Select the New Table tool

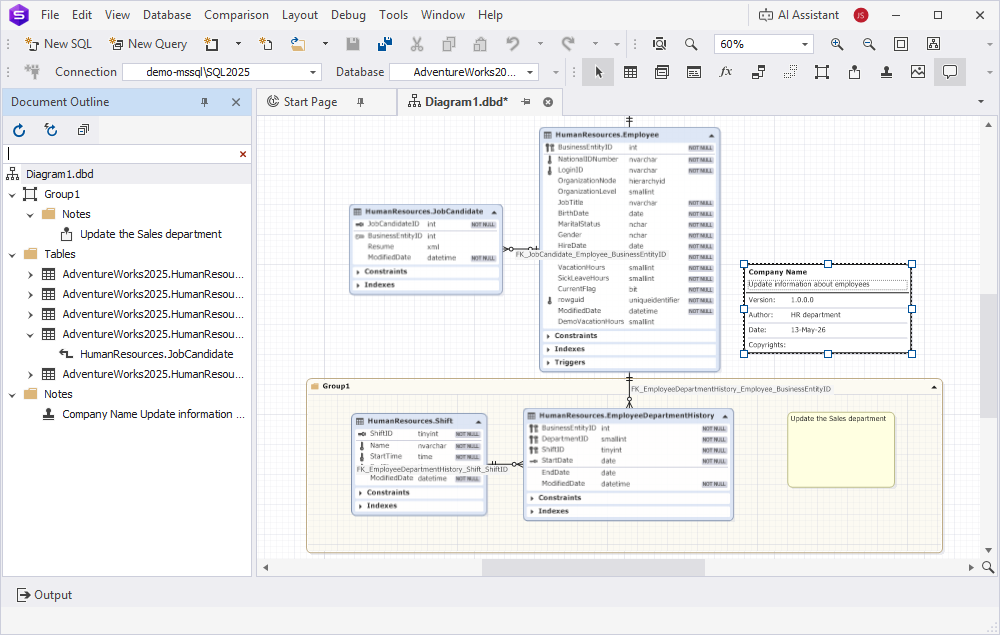(x=630, y=72)
